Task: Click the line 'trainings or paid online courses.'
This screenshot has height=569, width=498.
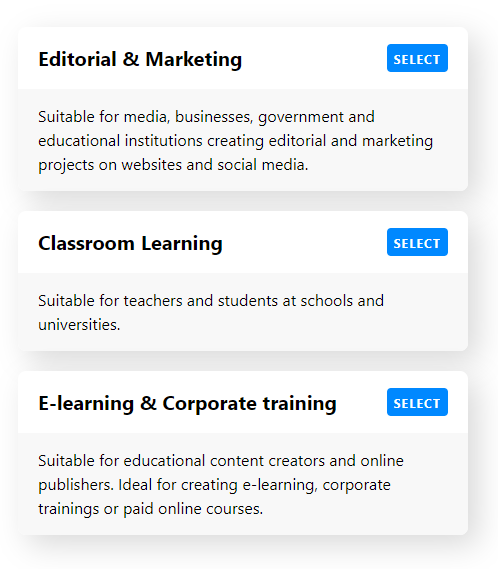Action: pos(151,509)
